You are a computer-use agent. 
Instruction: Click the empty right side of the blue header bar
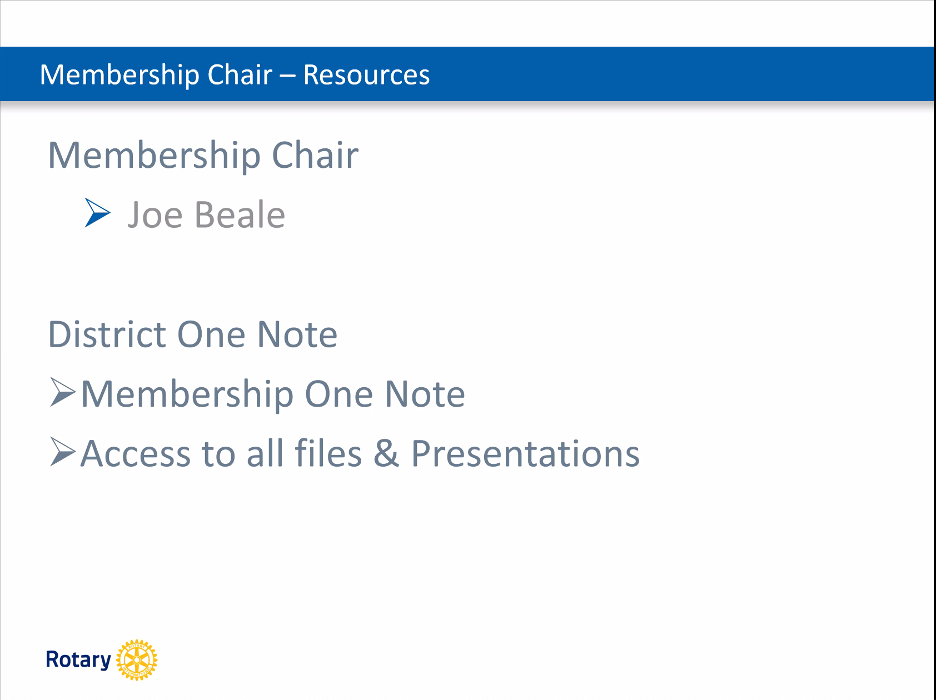[700, 75]
